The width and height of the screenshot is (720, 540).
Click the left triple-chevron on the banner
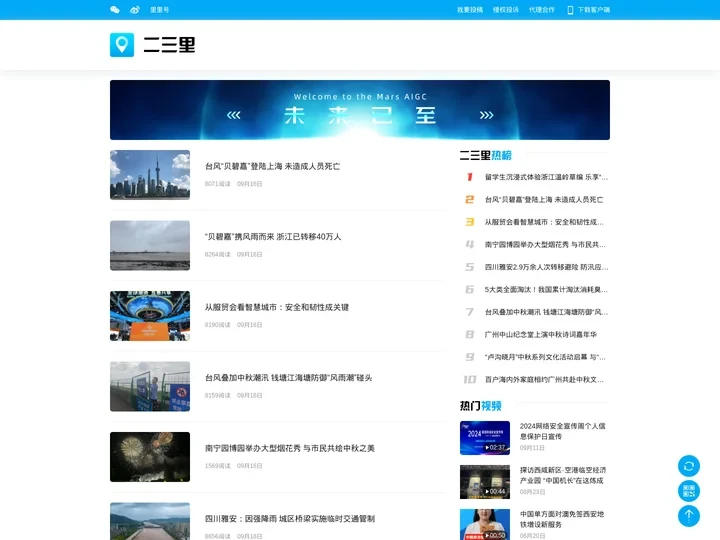[233, 115]
